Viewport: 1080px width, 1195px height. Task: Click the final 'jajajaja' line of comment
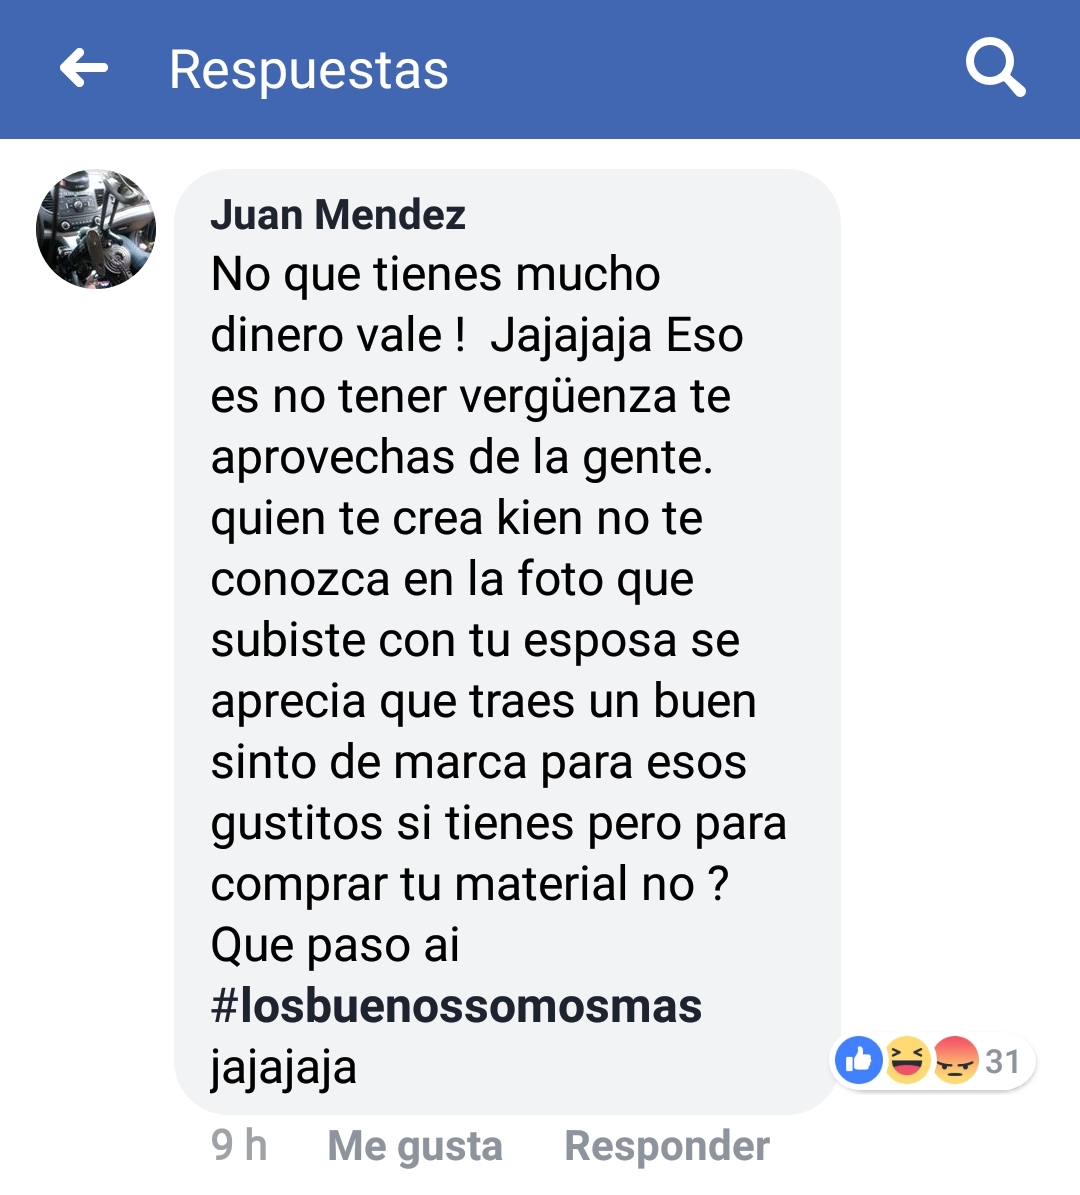(284, 1068)
